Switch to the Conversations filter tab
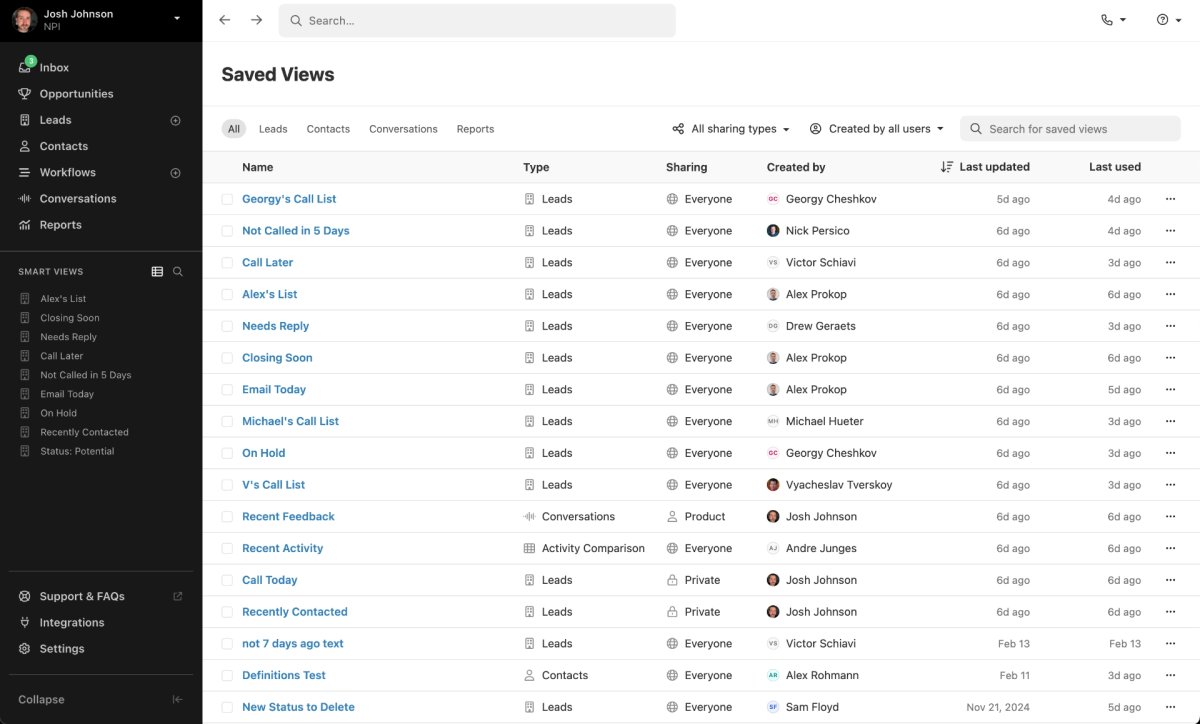 (x=403, y=129)
